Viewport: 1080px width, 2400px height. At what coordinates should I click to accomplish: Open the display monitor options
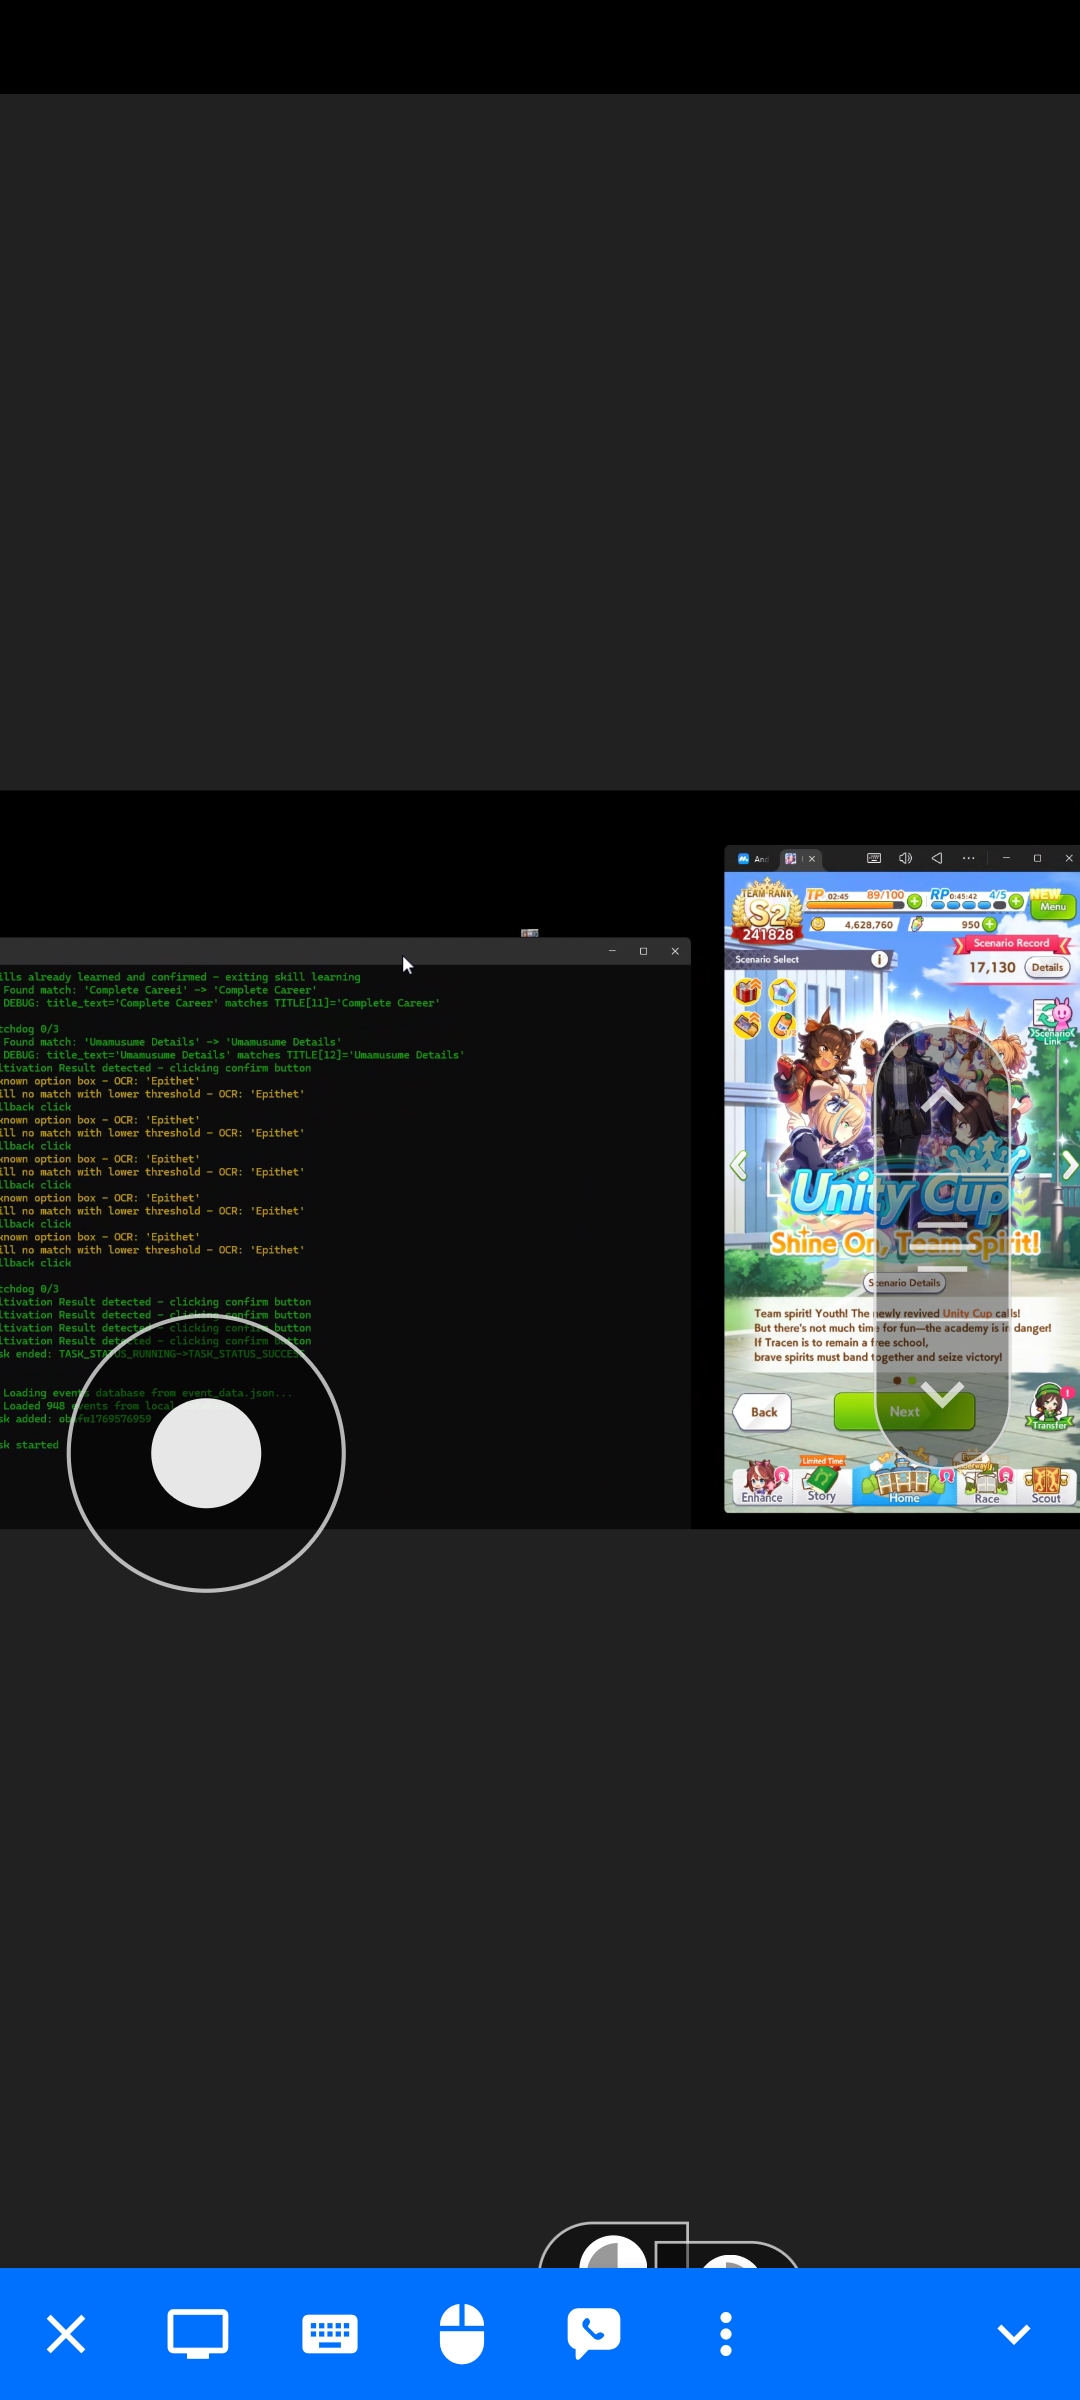[198, 2334]
